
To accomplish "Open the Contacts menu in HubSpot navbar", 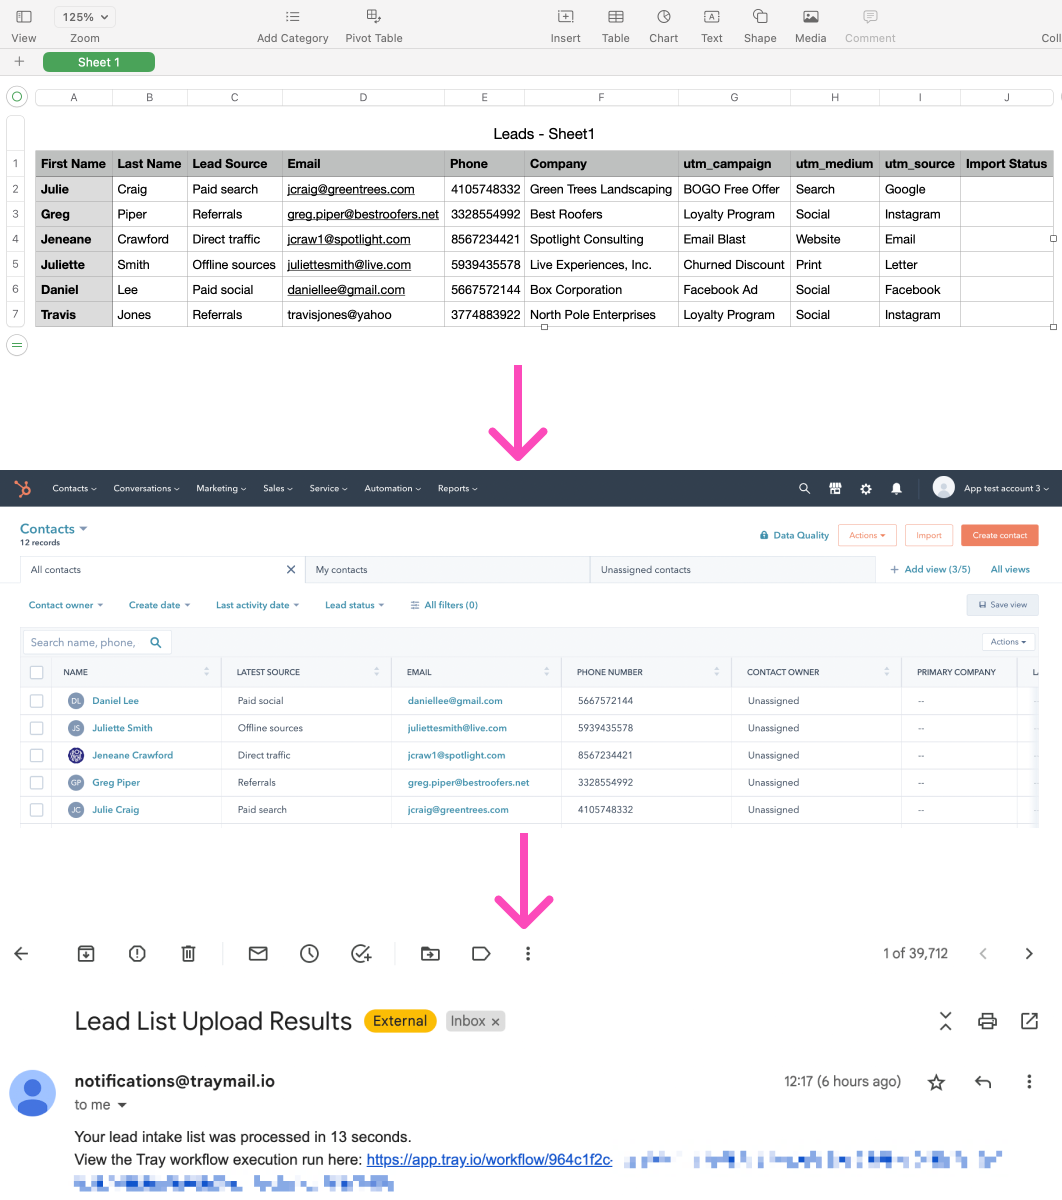I will 74,488.
